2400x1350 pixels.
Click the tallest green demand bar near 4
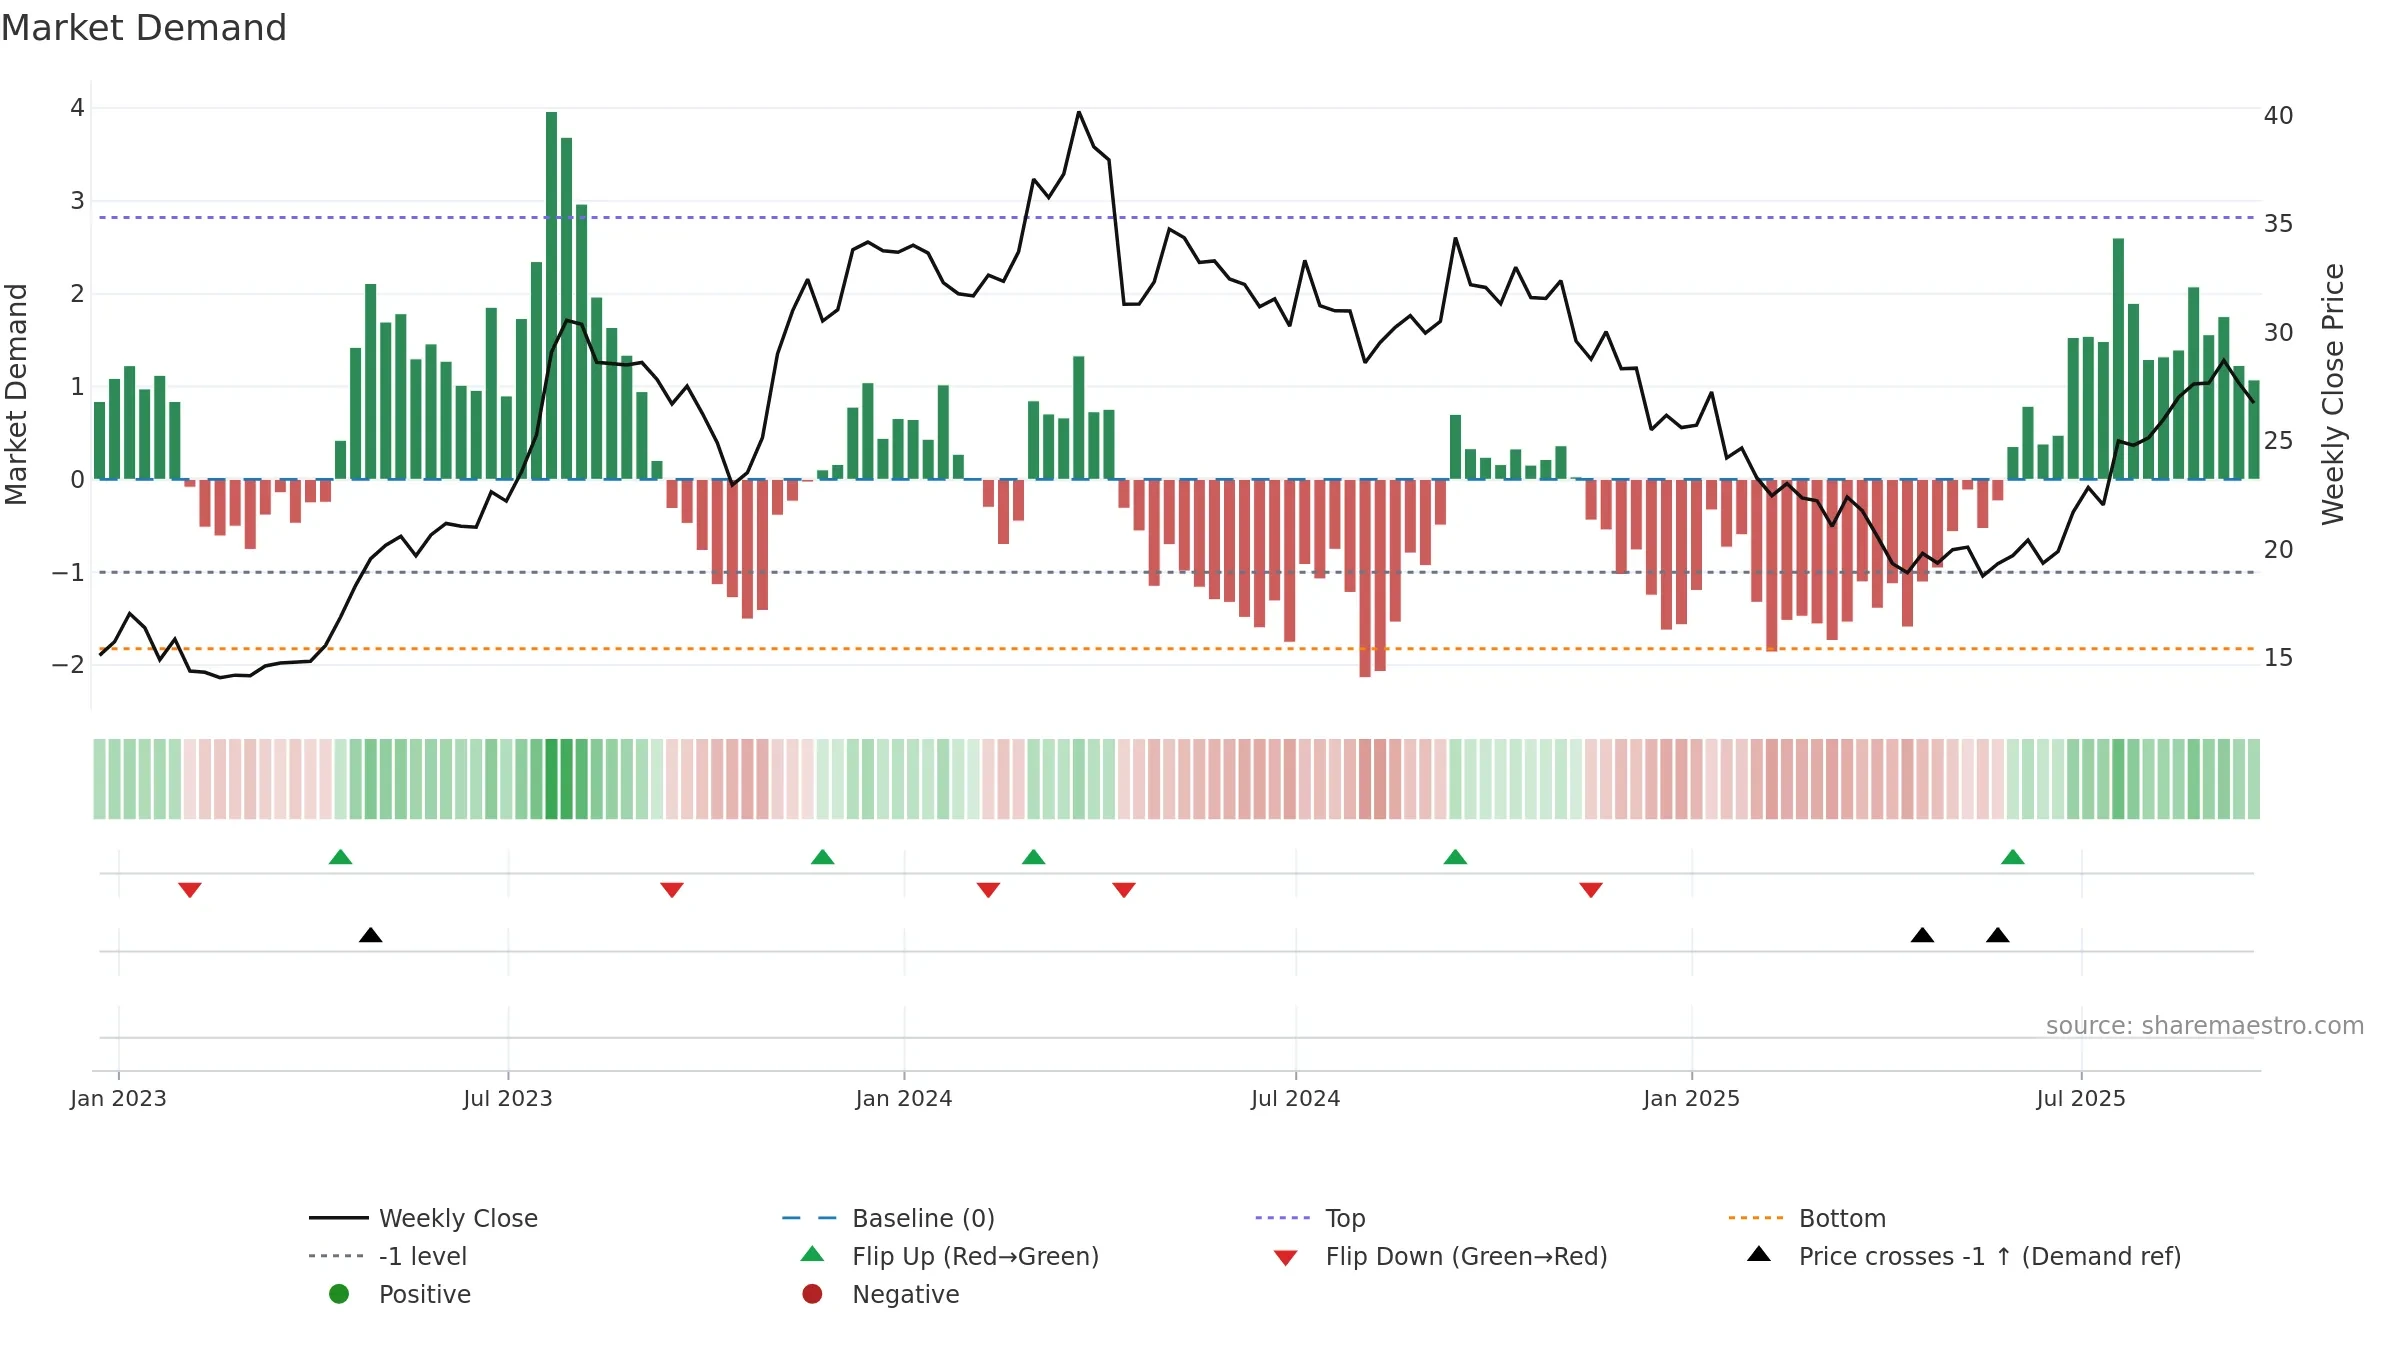pos(552,295)
